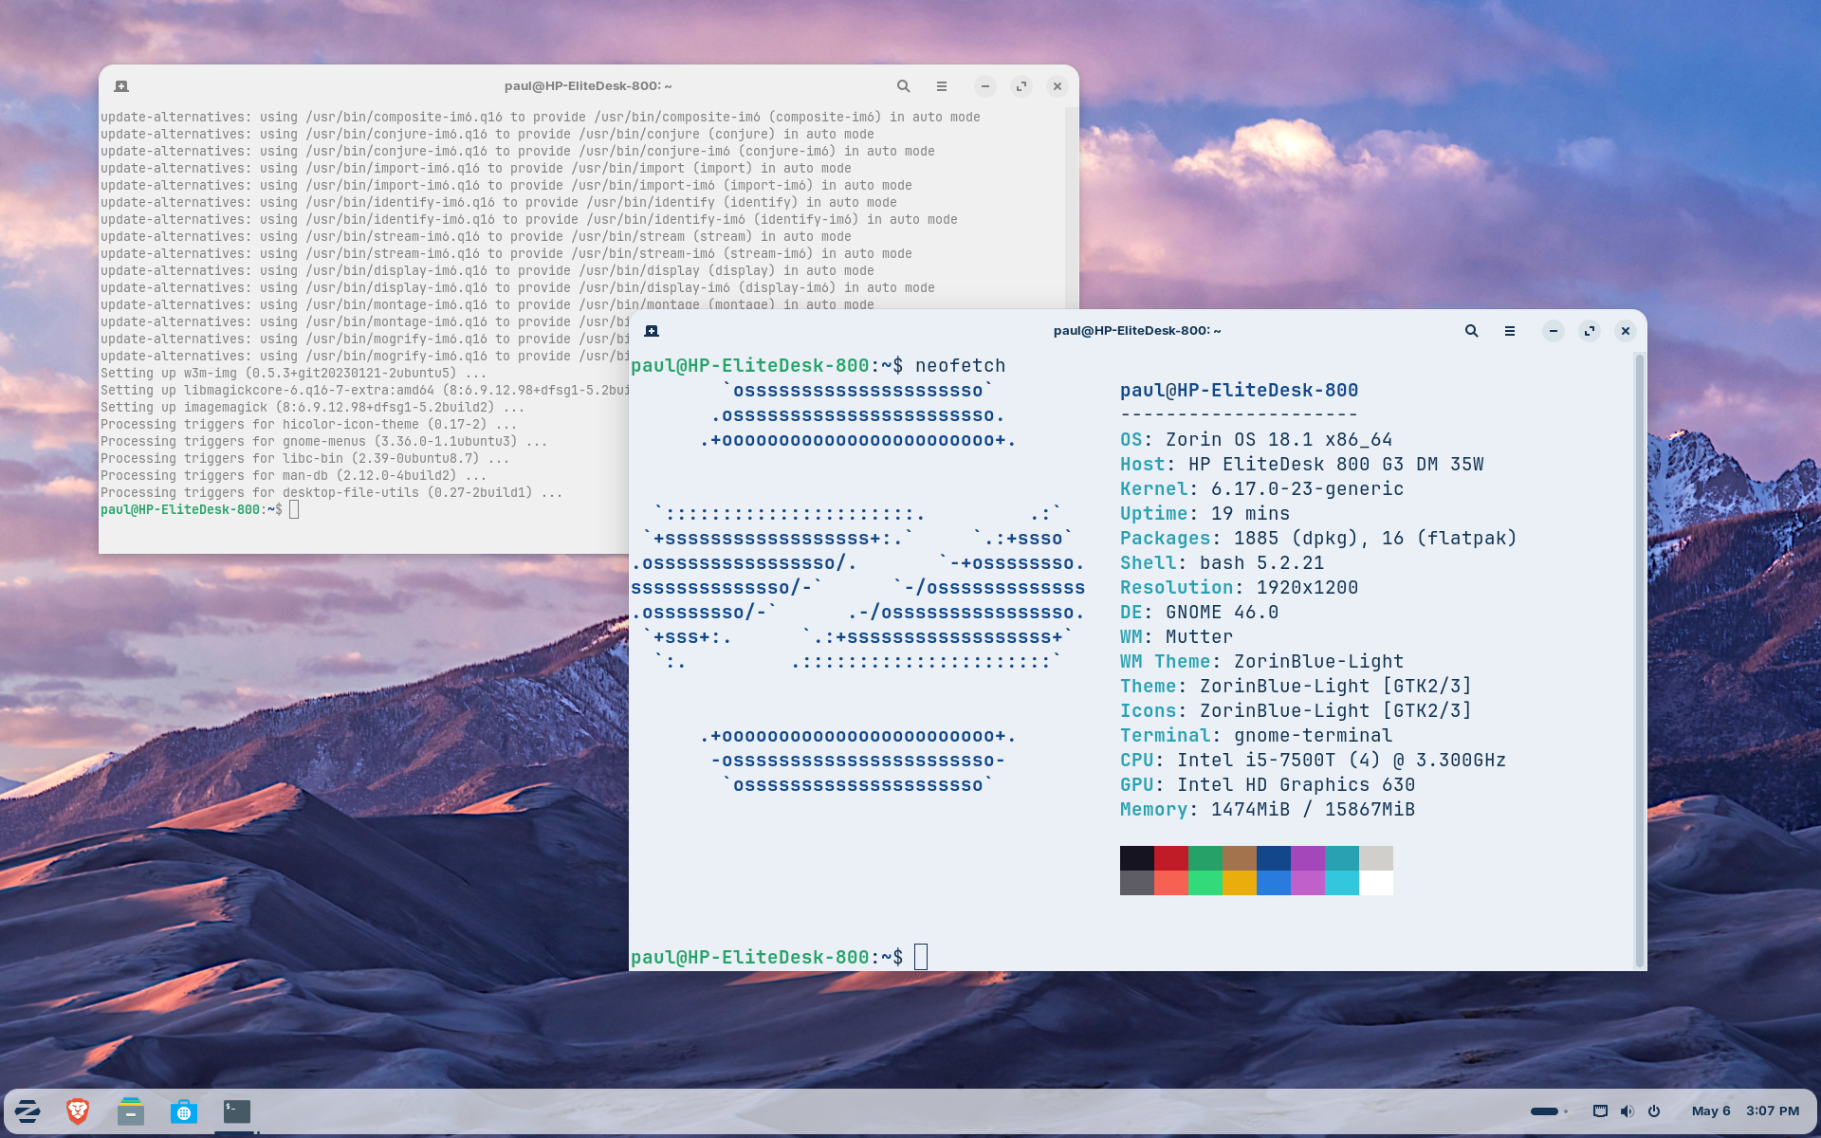
Task: Open the volume control in system tray
Action: (x=1627, y=1111)
